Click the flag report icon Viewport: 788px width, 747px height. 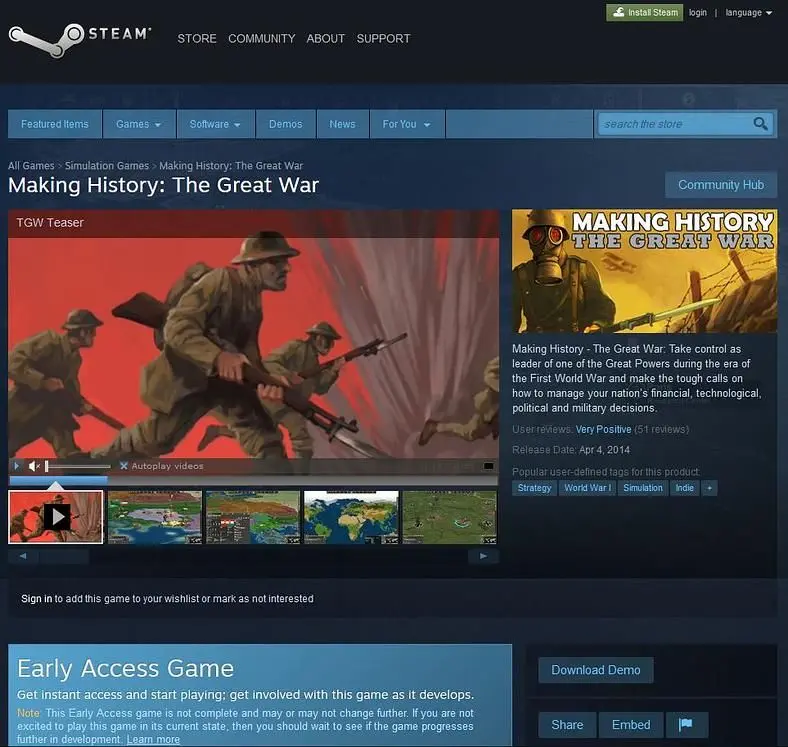pyautogui.click(x=686, y=724)
